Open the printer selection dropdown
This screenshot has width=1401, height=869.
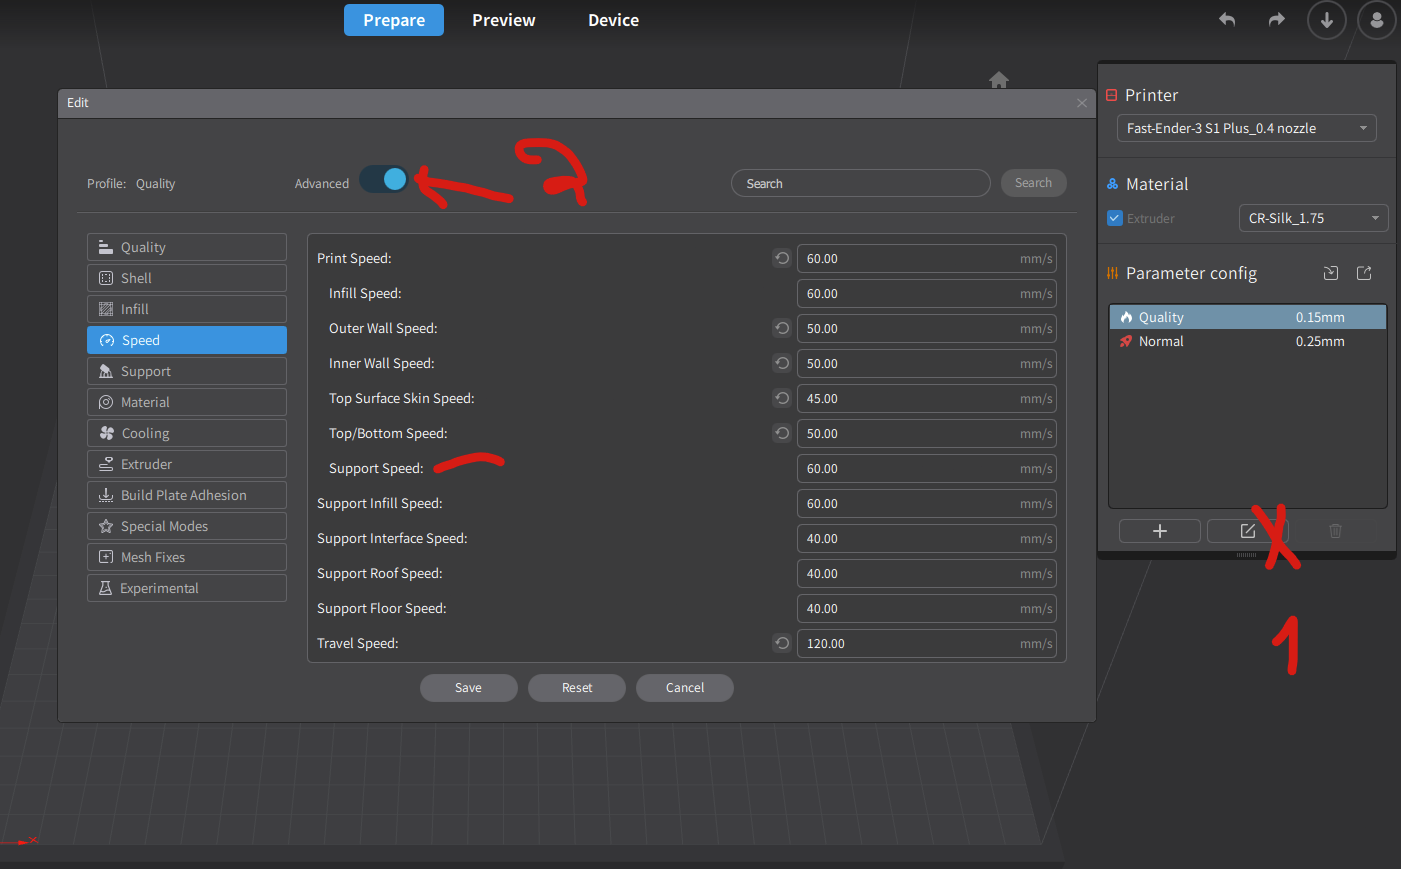pyautogui.click(x=1246, y=128)
